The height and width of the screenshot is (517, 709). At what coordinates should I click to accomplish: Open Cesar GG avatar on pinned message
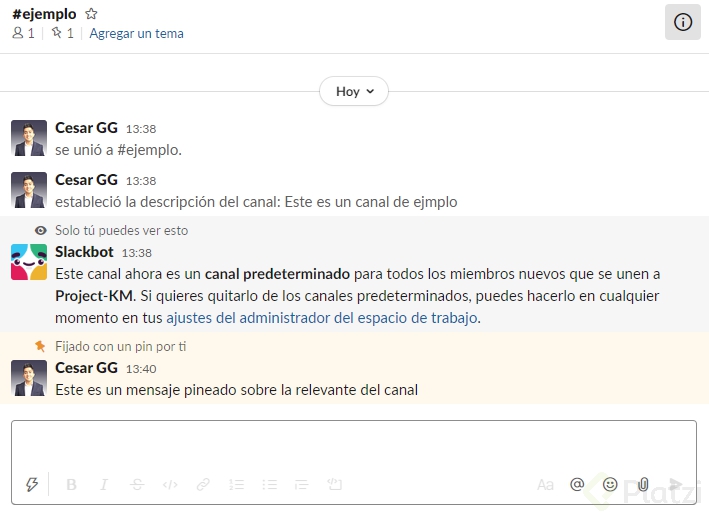[x=29, y=378]
